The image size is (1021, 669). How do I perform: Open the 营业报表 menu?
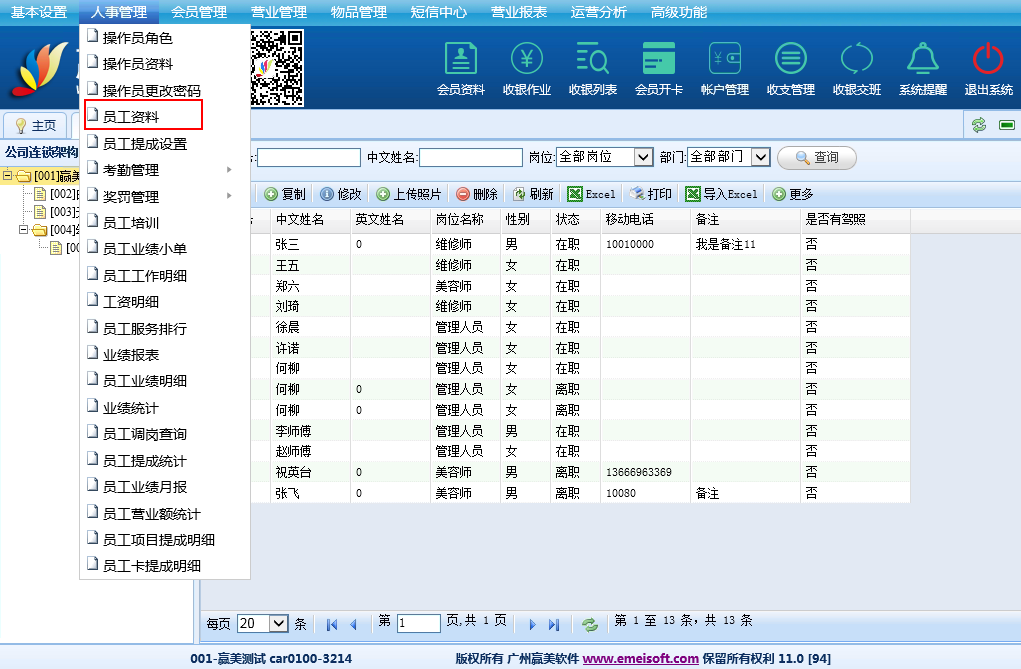point(518,12)
